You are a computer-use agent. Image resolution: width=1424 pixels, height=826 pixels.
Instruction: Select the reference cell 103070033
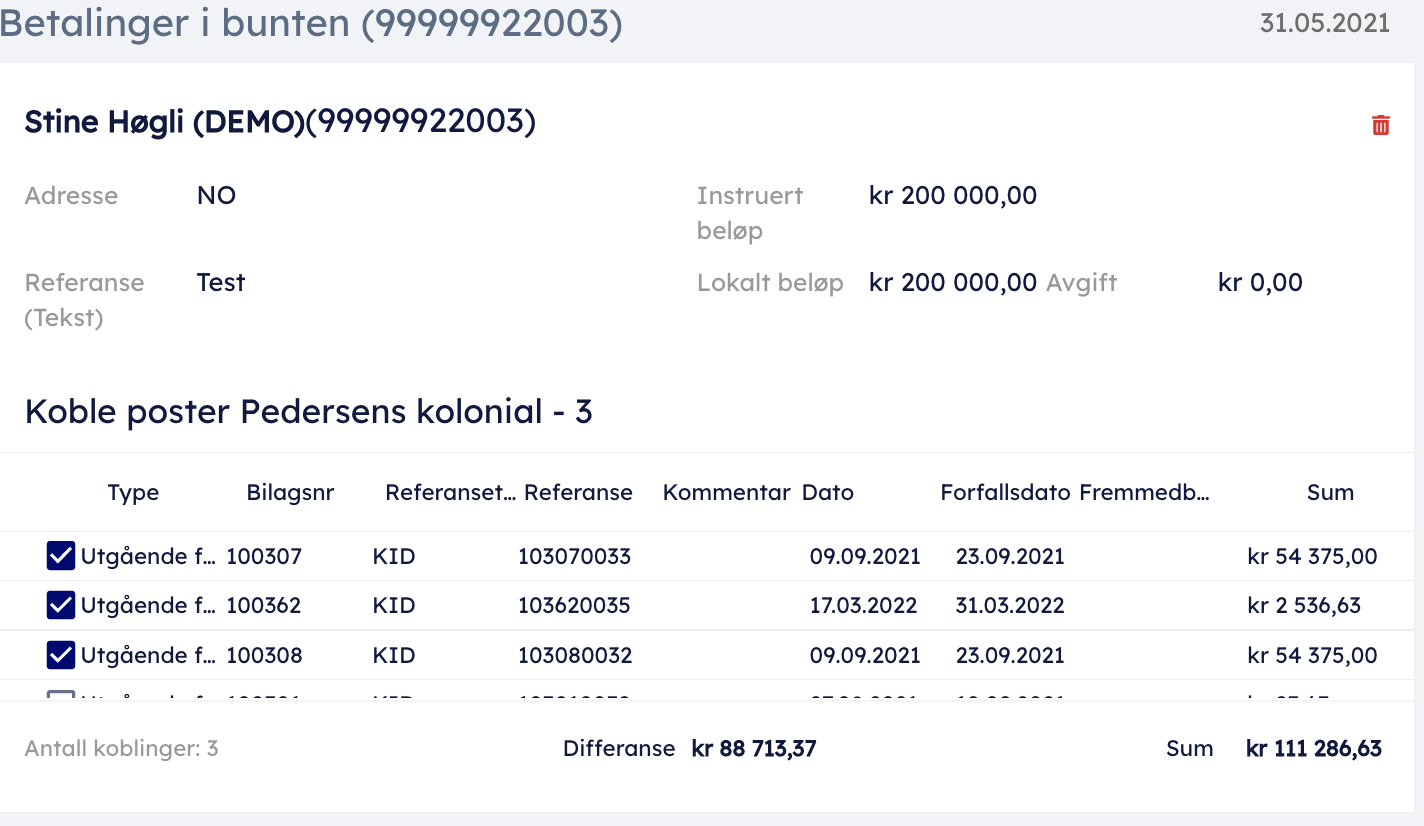click(x=574, y=556)
